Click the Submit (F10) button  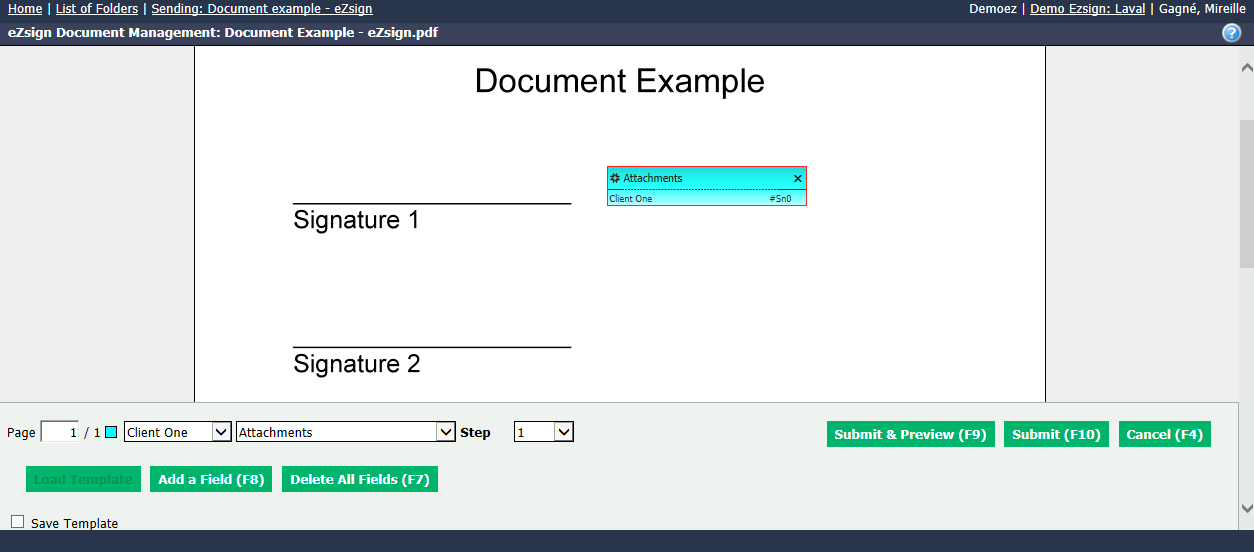[x=1056, y=434]
